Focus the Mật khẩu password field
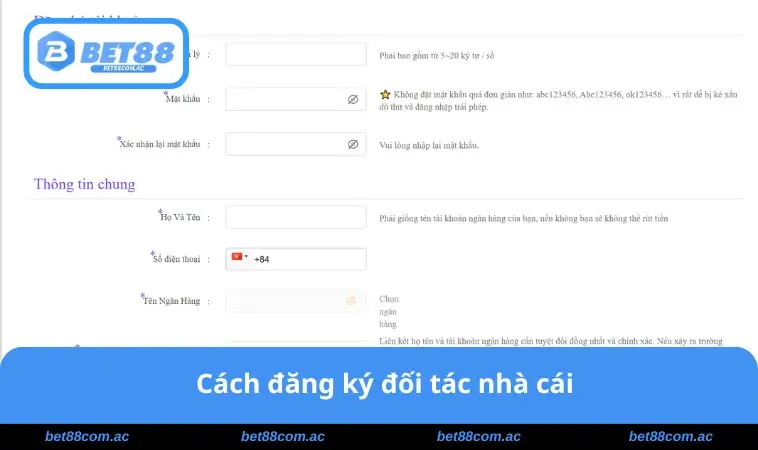Viewport: 758px width, 450px height. [x=295, y=99]
